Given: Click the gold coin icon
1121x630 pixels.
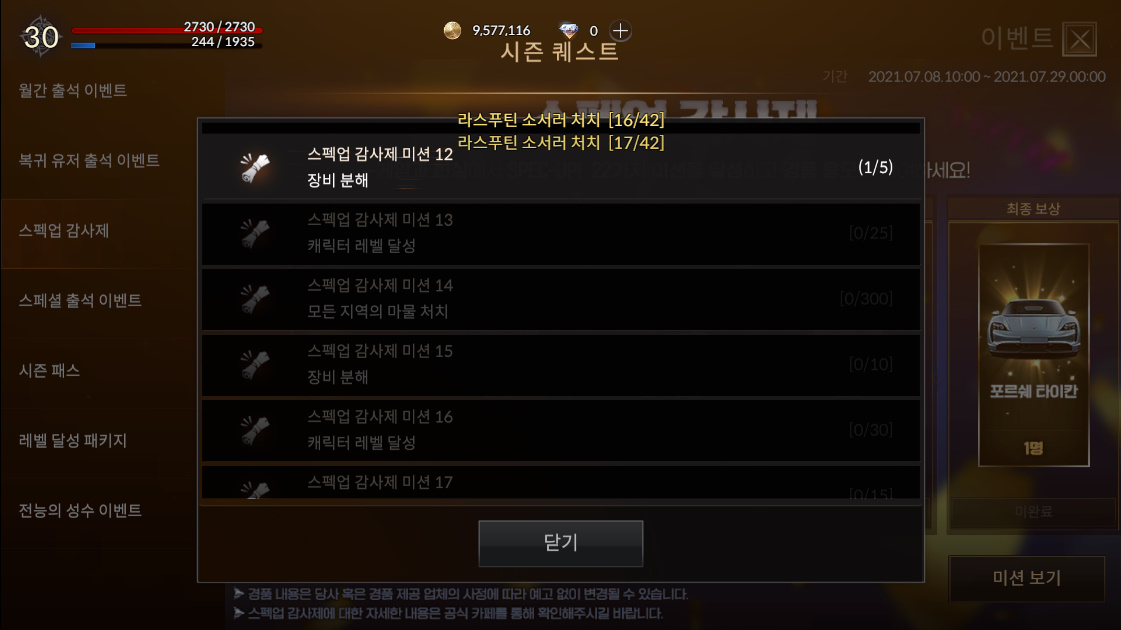Looking at the screenshot, I should [453, 30].
